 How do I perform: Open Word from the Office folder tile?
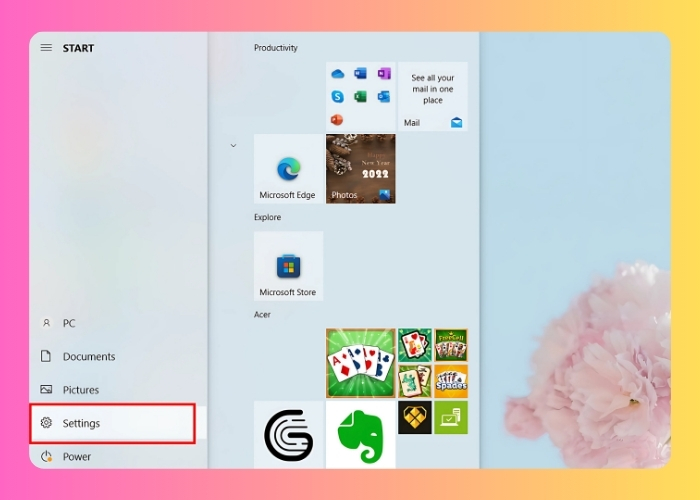pos(360,74)
